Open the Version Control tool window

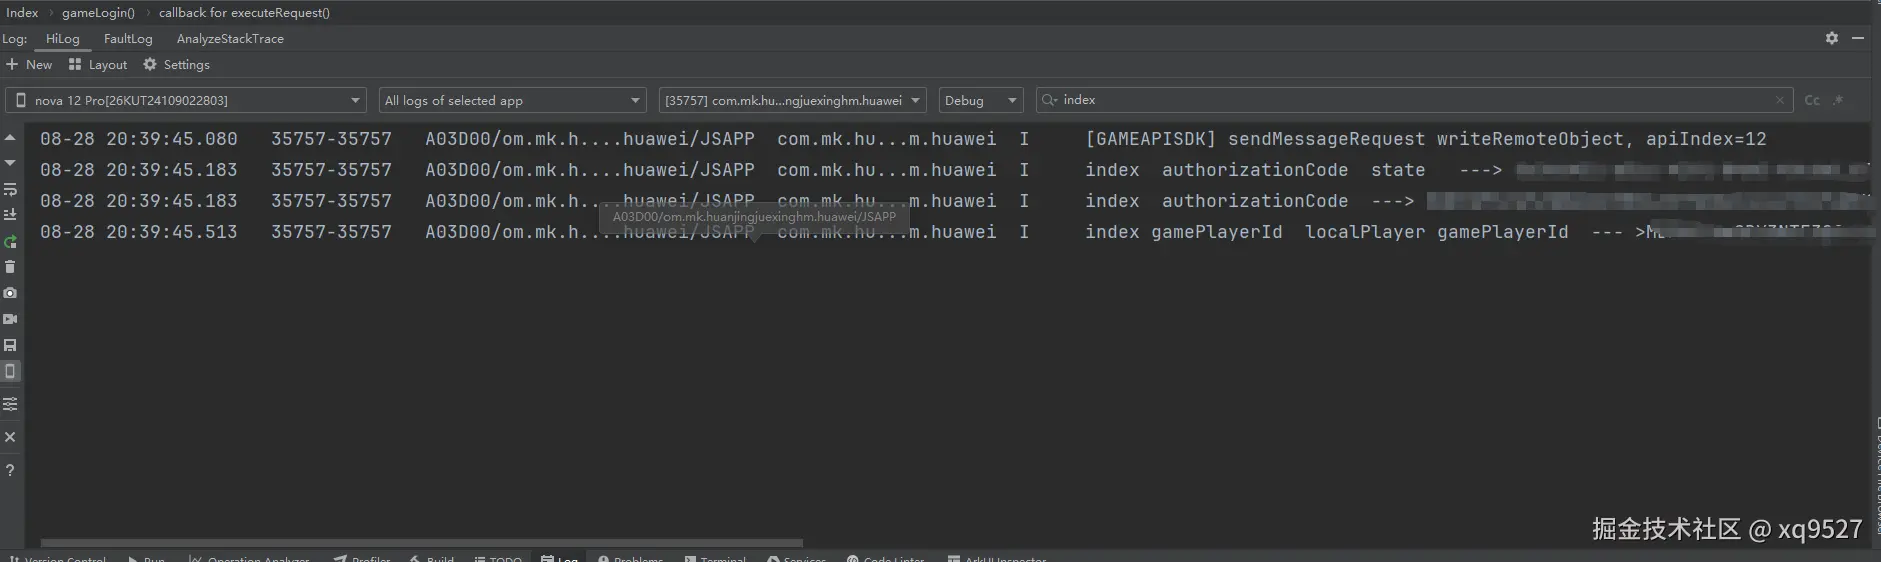point(58,558)
